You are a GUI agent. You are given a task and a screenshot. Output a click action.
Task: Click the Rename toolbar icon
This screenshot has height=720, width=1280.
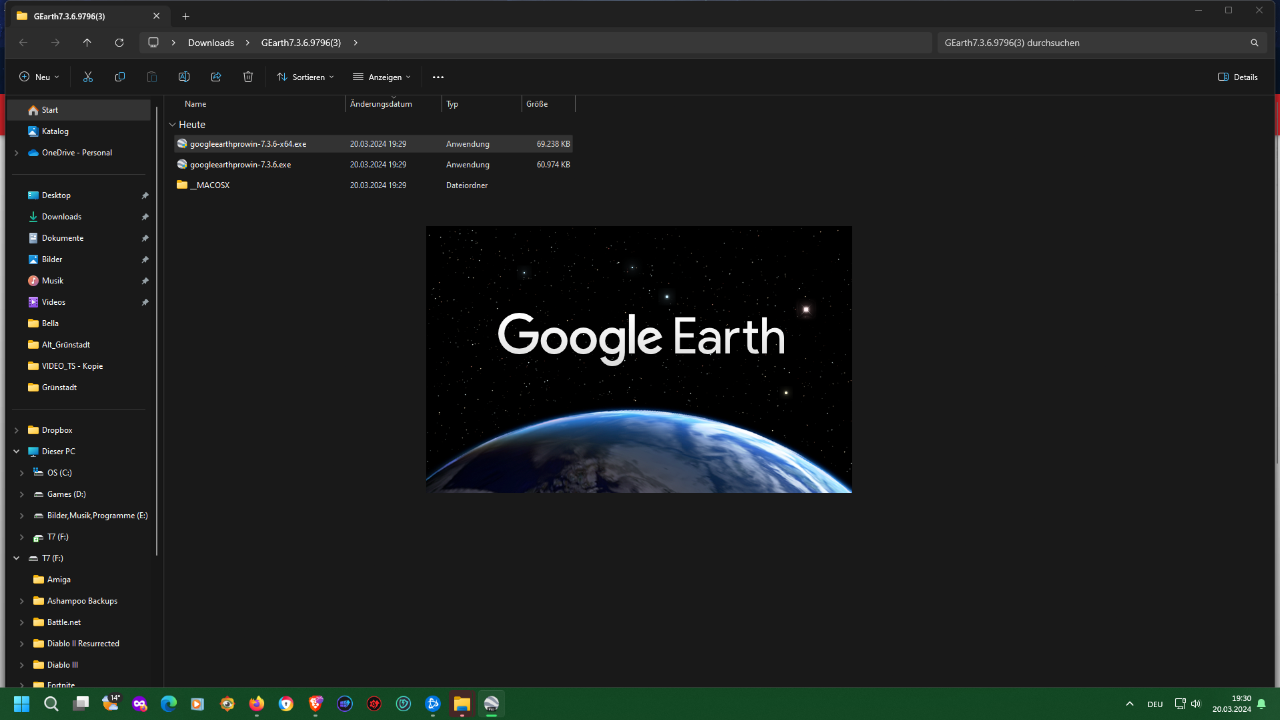pos(184,77)
